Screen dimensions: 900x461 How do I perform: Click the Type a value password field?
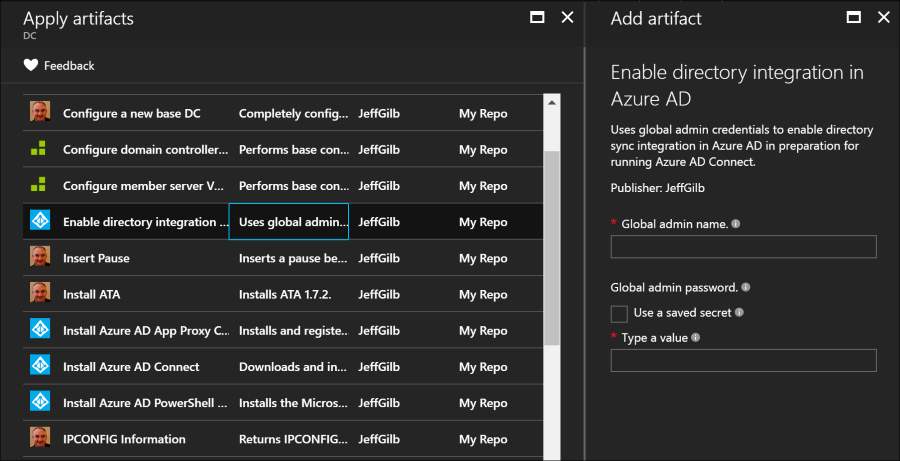coord(743,361)
